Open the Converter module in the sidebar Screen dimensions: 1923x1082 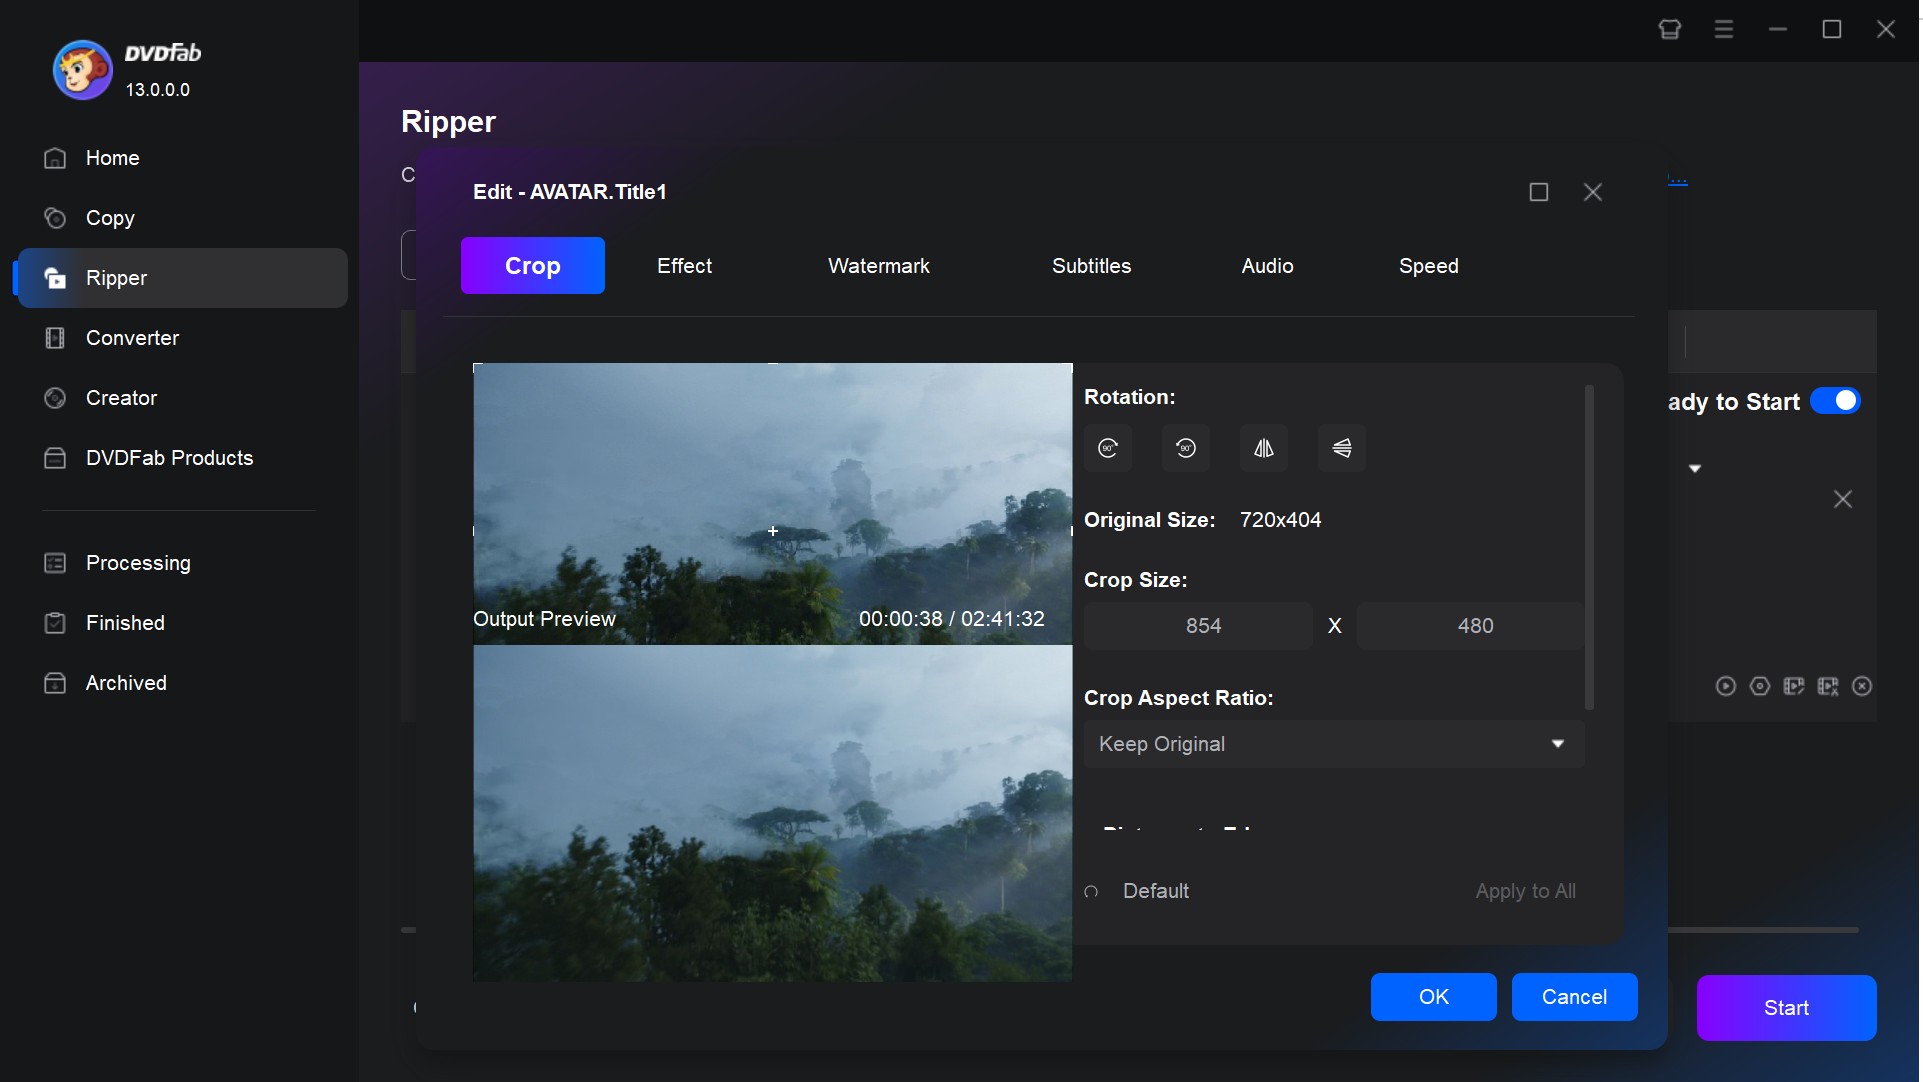(132, 338)
